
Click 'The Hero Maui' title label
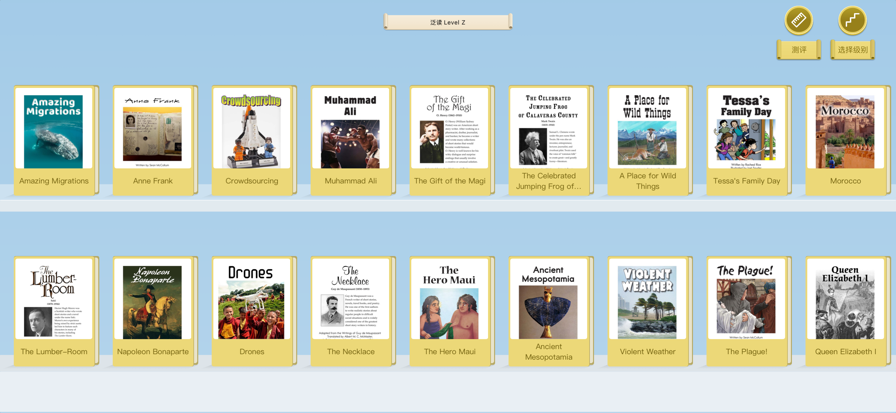450,352
